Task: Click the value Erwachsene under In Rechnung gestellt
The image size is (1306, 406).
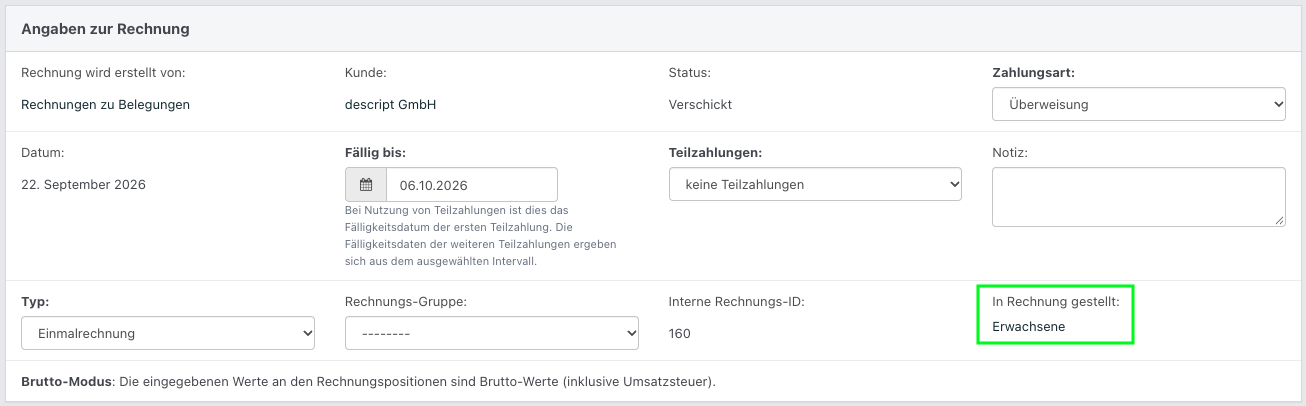Action: [1028, 326]
